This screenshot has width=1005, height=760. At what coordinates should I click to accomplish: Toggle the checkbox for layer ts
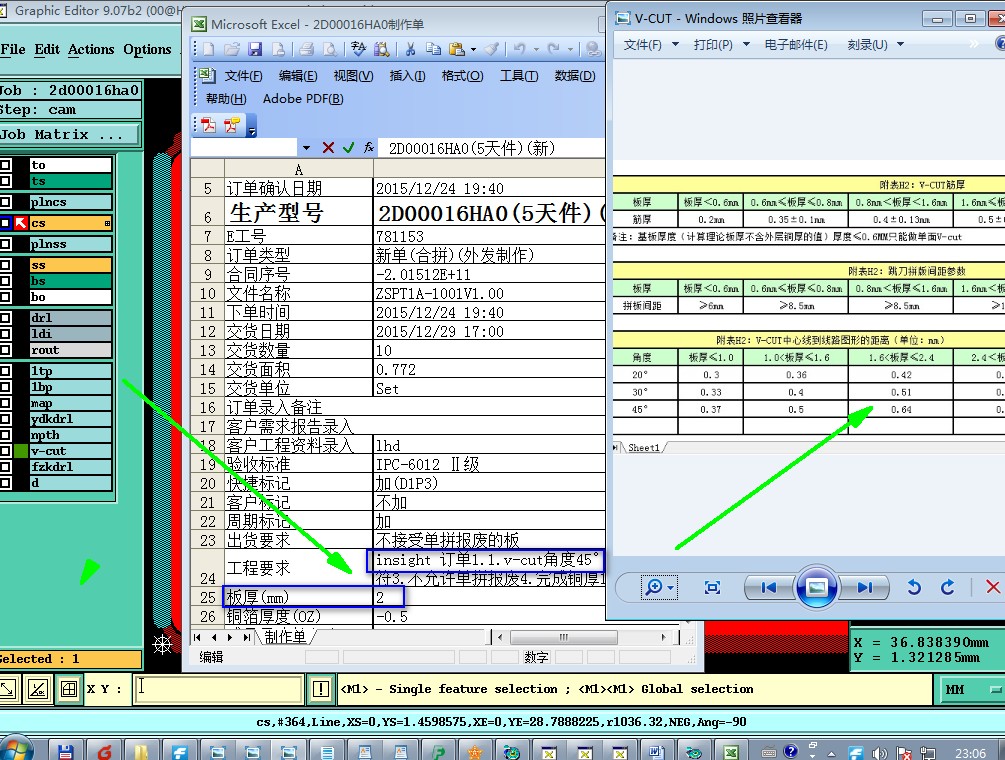pyautogui.click(x=5, y=181)
